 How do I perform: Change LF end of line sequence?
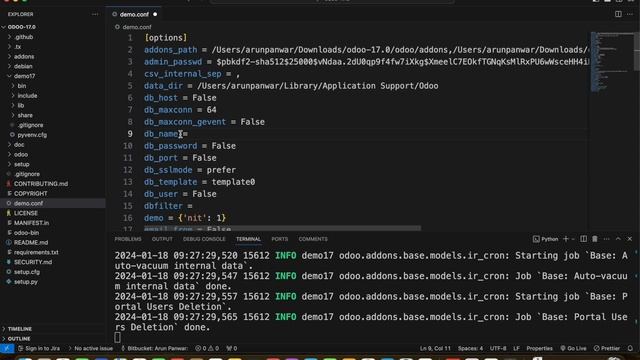(516, 349)
